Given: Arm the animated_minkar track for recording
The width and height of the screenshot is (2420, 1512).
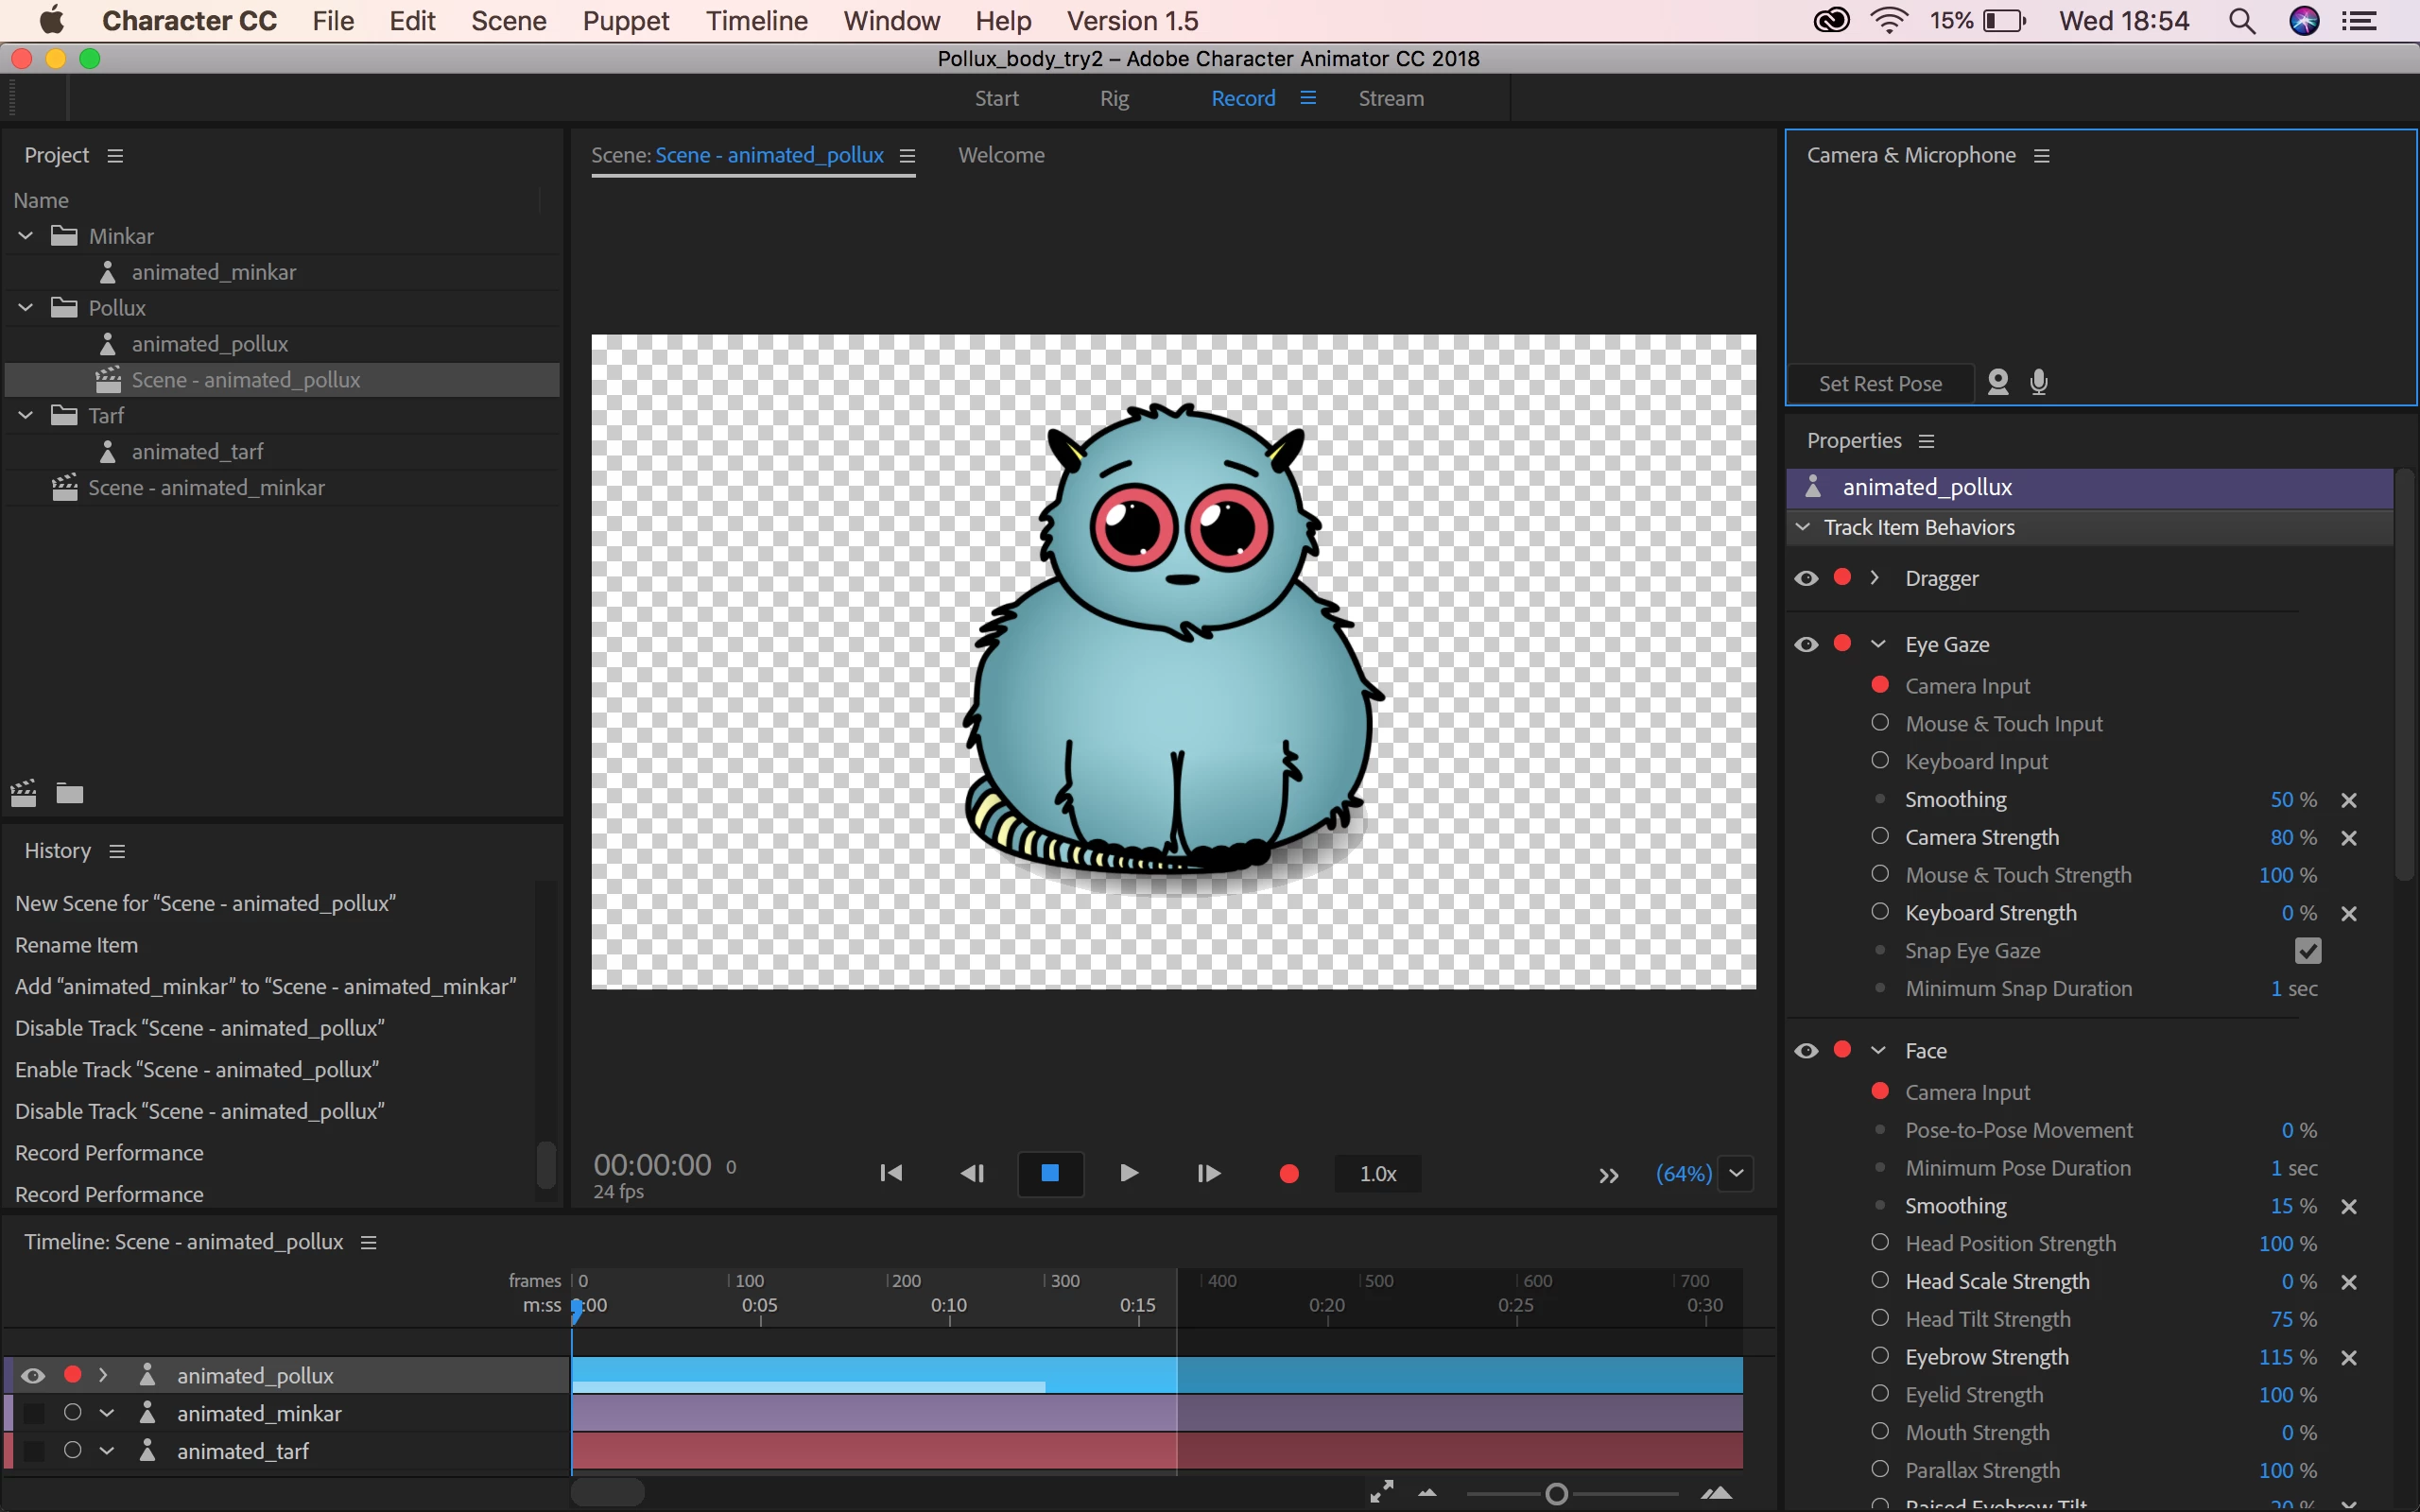Looking at the screenshot, I should pos(72,1412).
